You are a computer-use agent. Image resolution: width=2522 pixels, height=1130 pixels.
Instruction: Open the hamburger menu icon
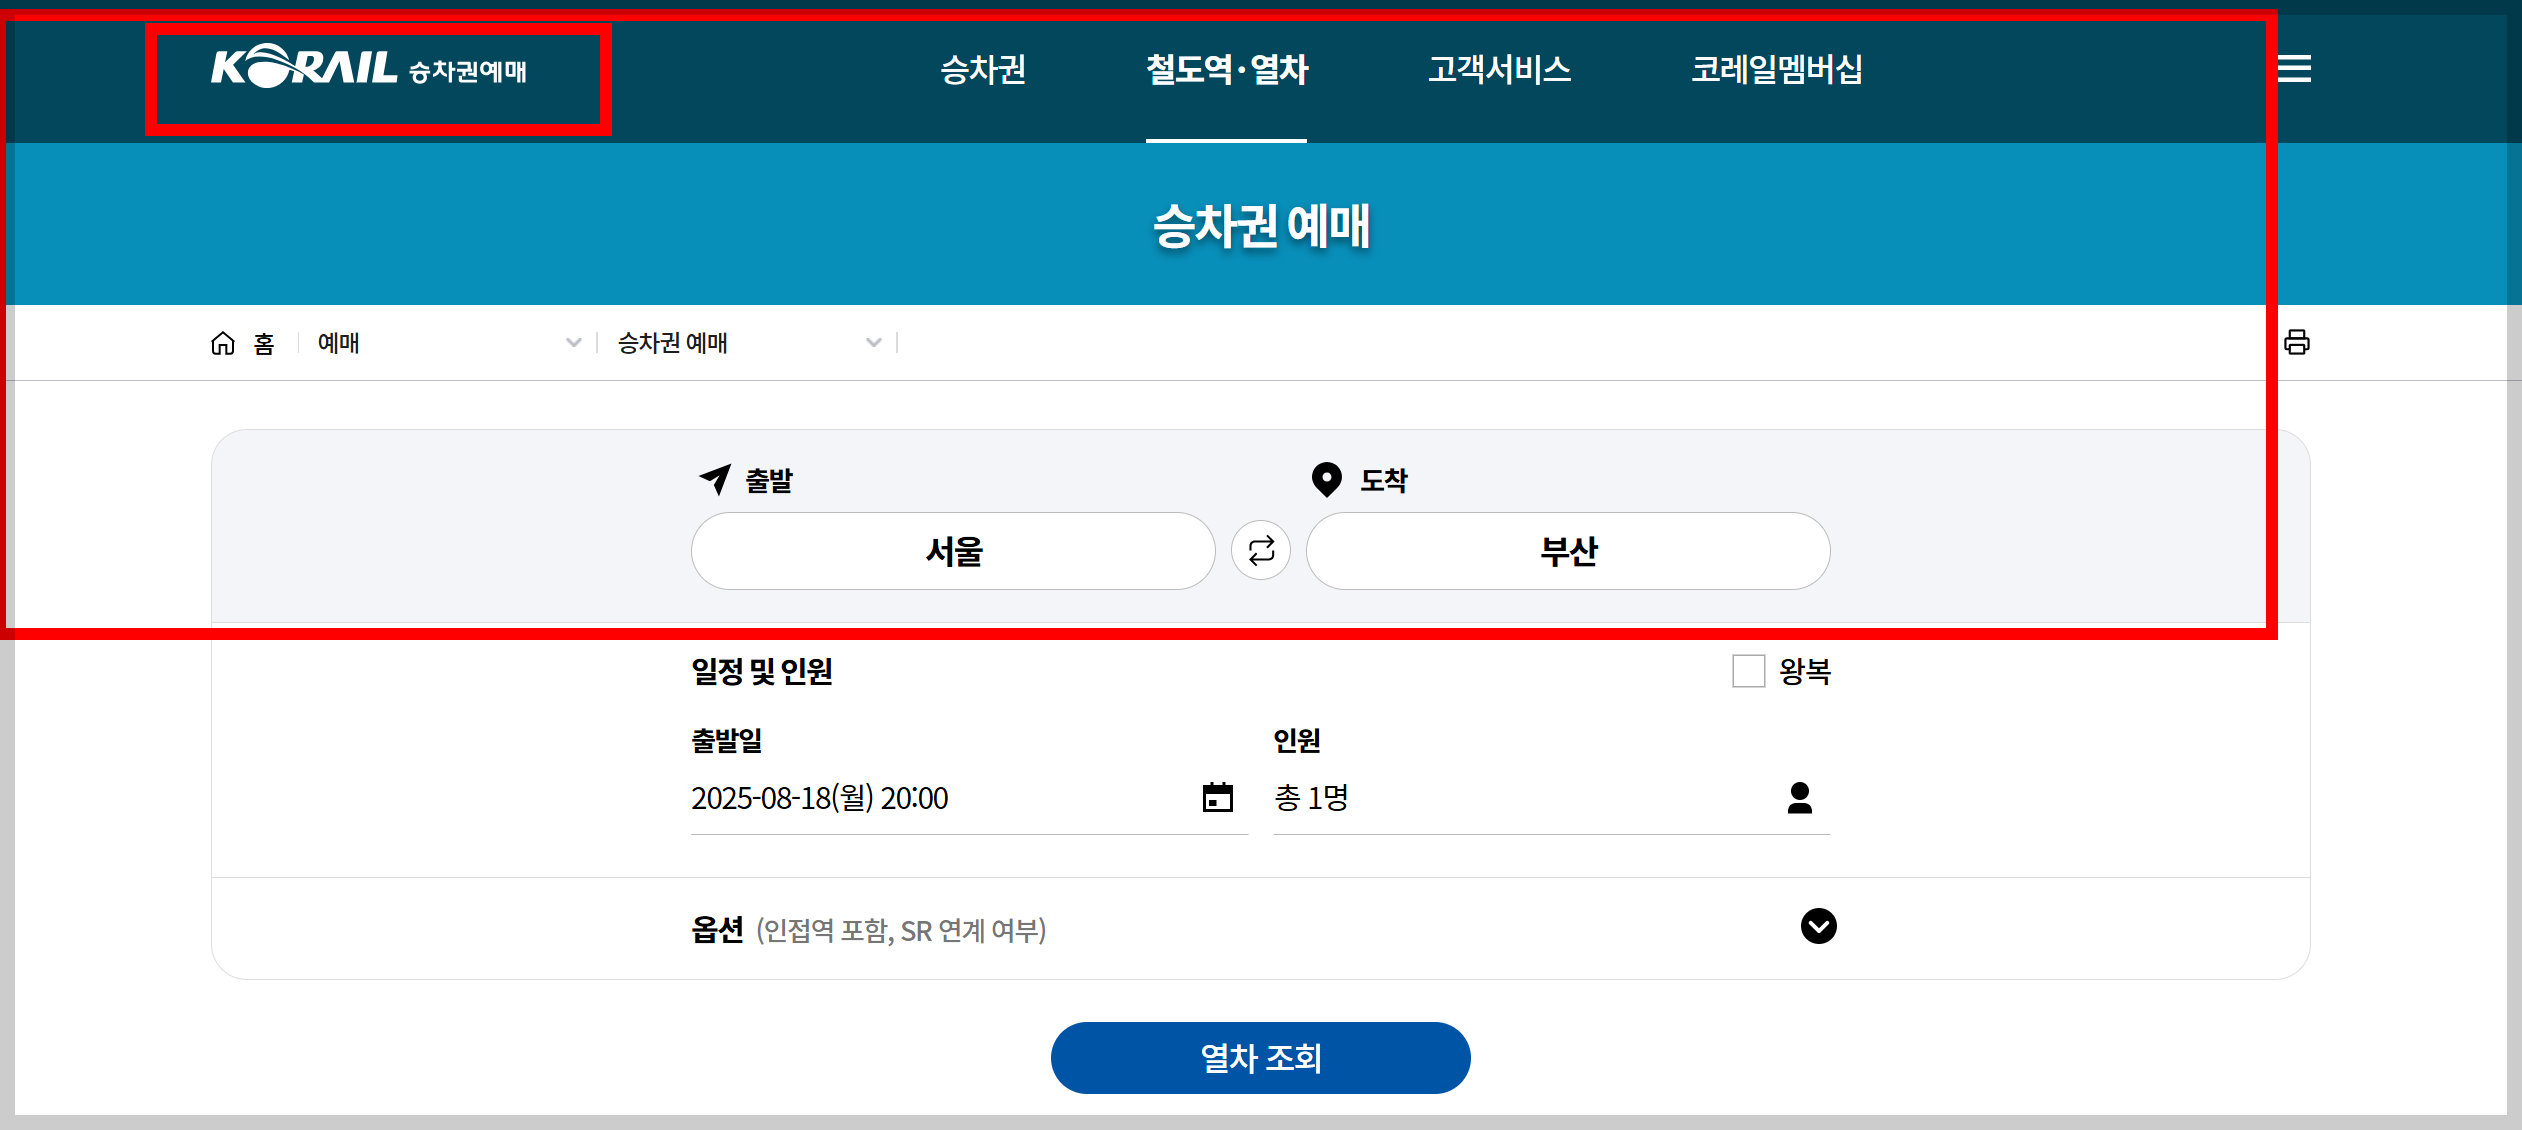click(2294, 68)
